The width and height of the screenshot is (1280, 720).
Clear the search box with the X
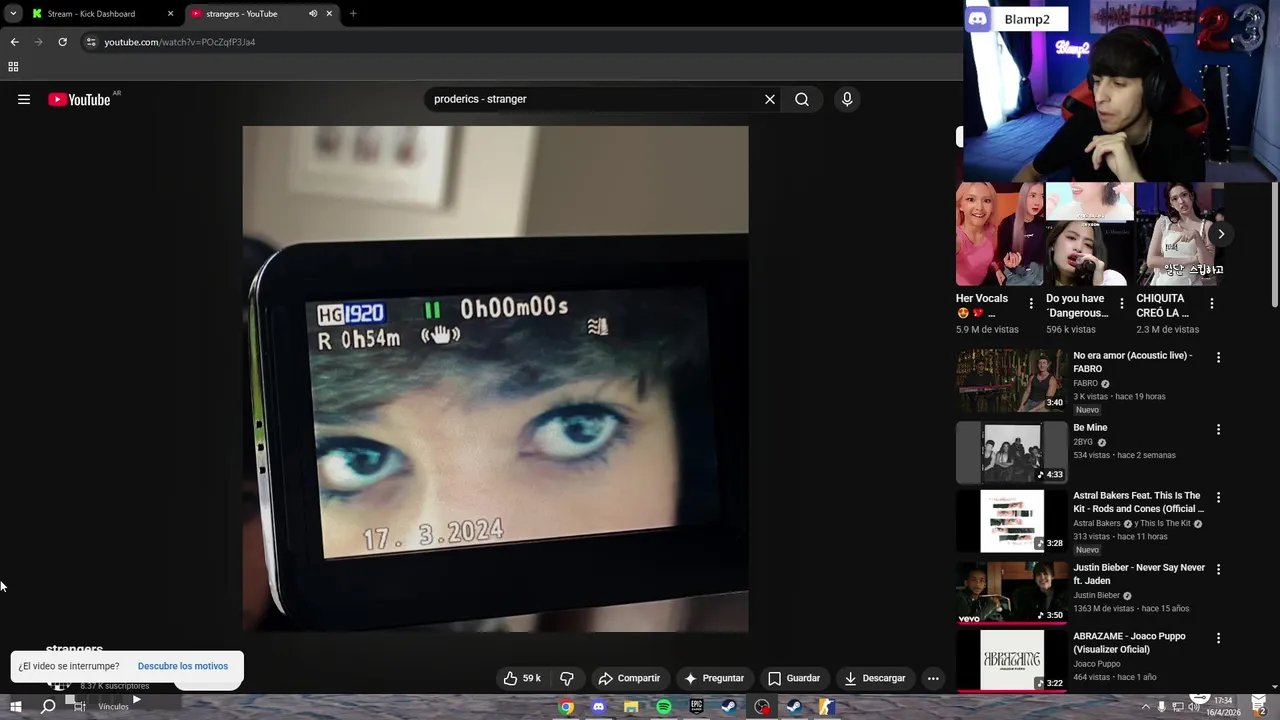pyautogui.click(x=770, y=99)
